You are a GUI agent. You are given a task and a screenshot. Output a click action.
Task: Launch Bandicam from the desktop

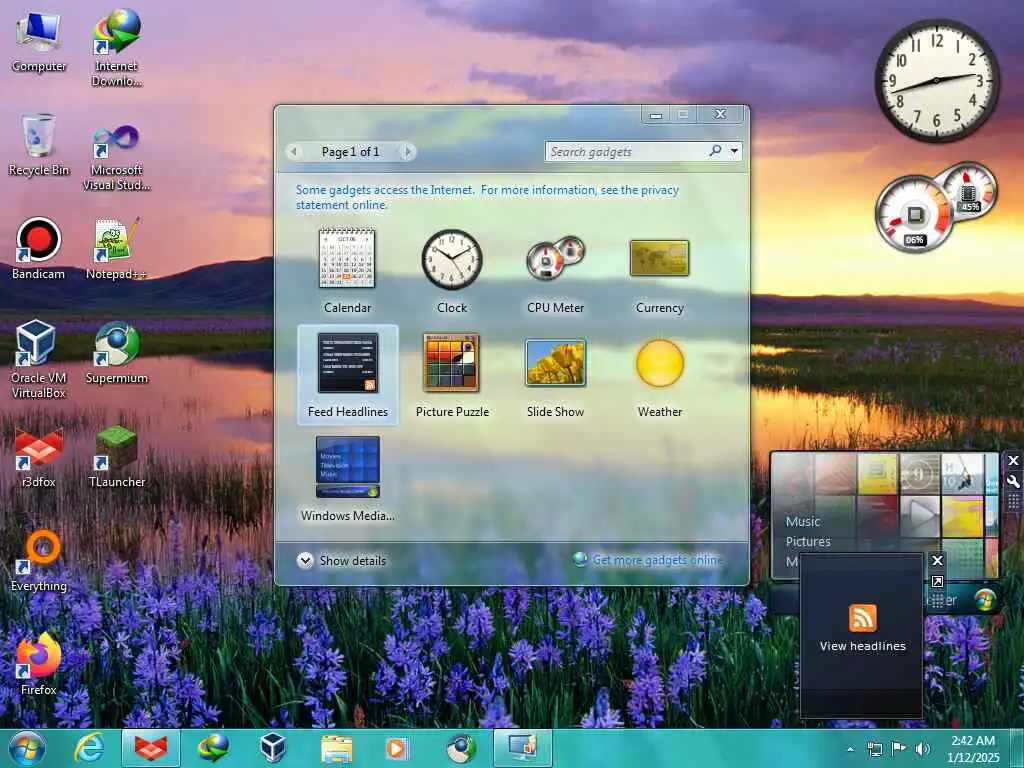(39, 249)
